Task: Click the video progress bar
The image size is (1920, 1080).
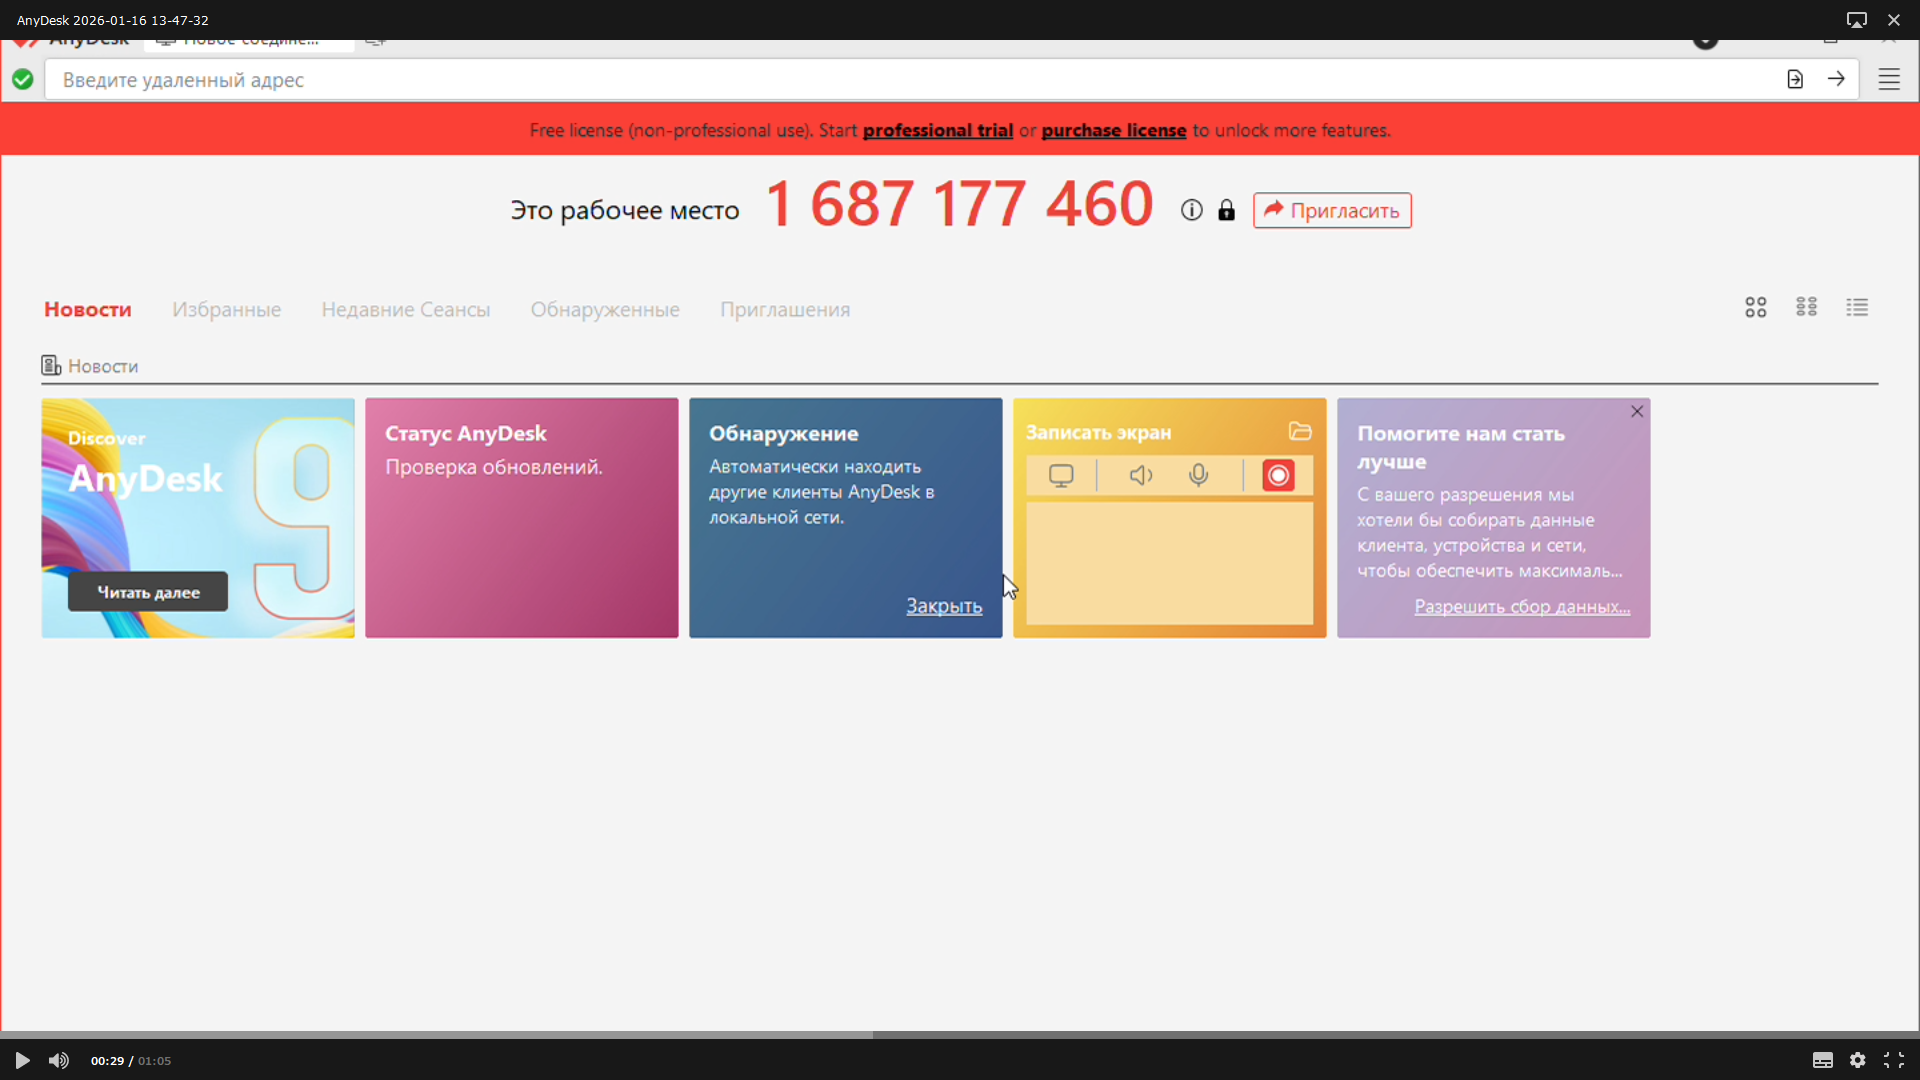Action: [x=960, y=1035]
